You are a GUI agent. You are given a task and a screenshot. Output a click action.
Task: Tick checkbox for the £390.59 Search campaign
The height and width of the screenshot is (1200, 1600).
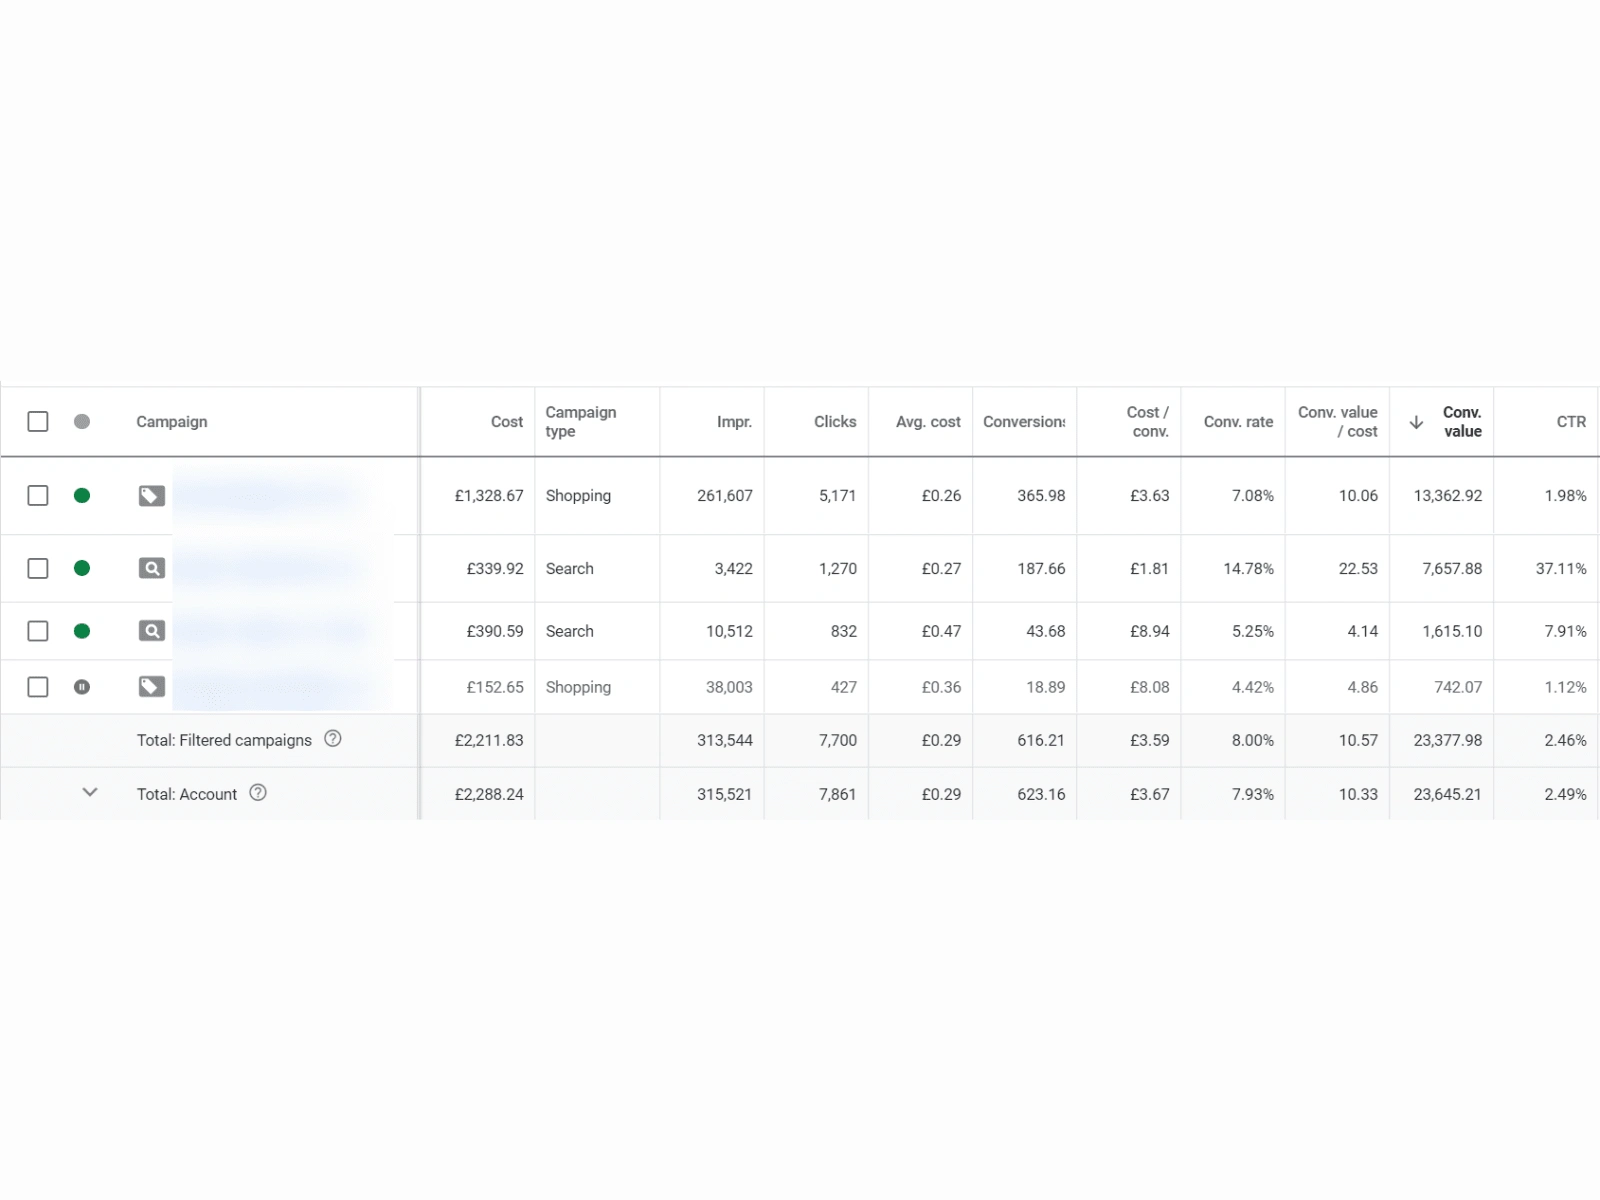pos(38,631)
